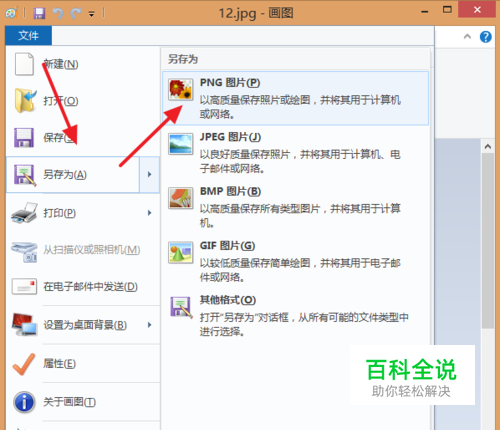This screenshot has height=430, width=500.
Task: Select 设置为桌面背景(B) menu entry
Action: pyautogui.click(x=83, y=325)
